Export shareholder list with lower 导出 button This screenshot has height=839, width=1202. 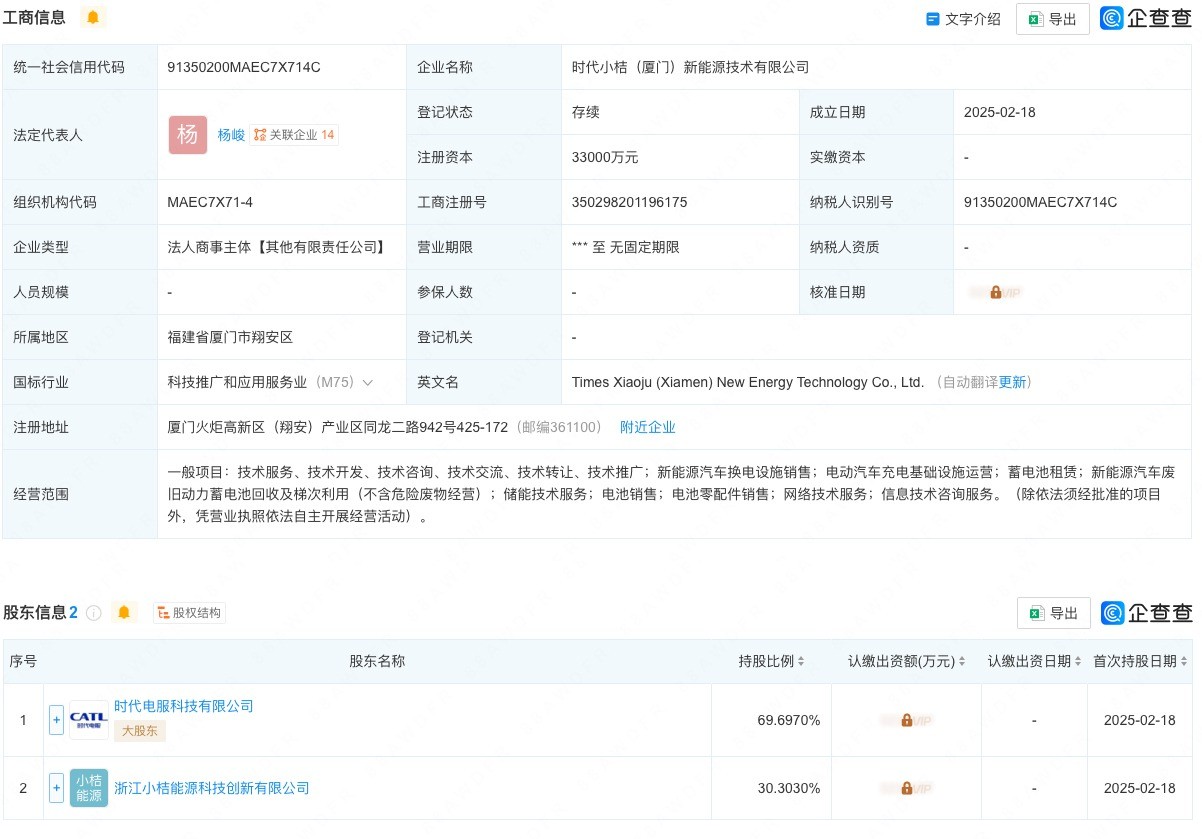(x=1054, y=613)
